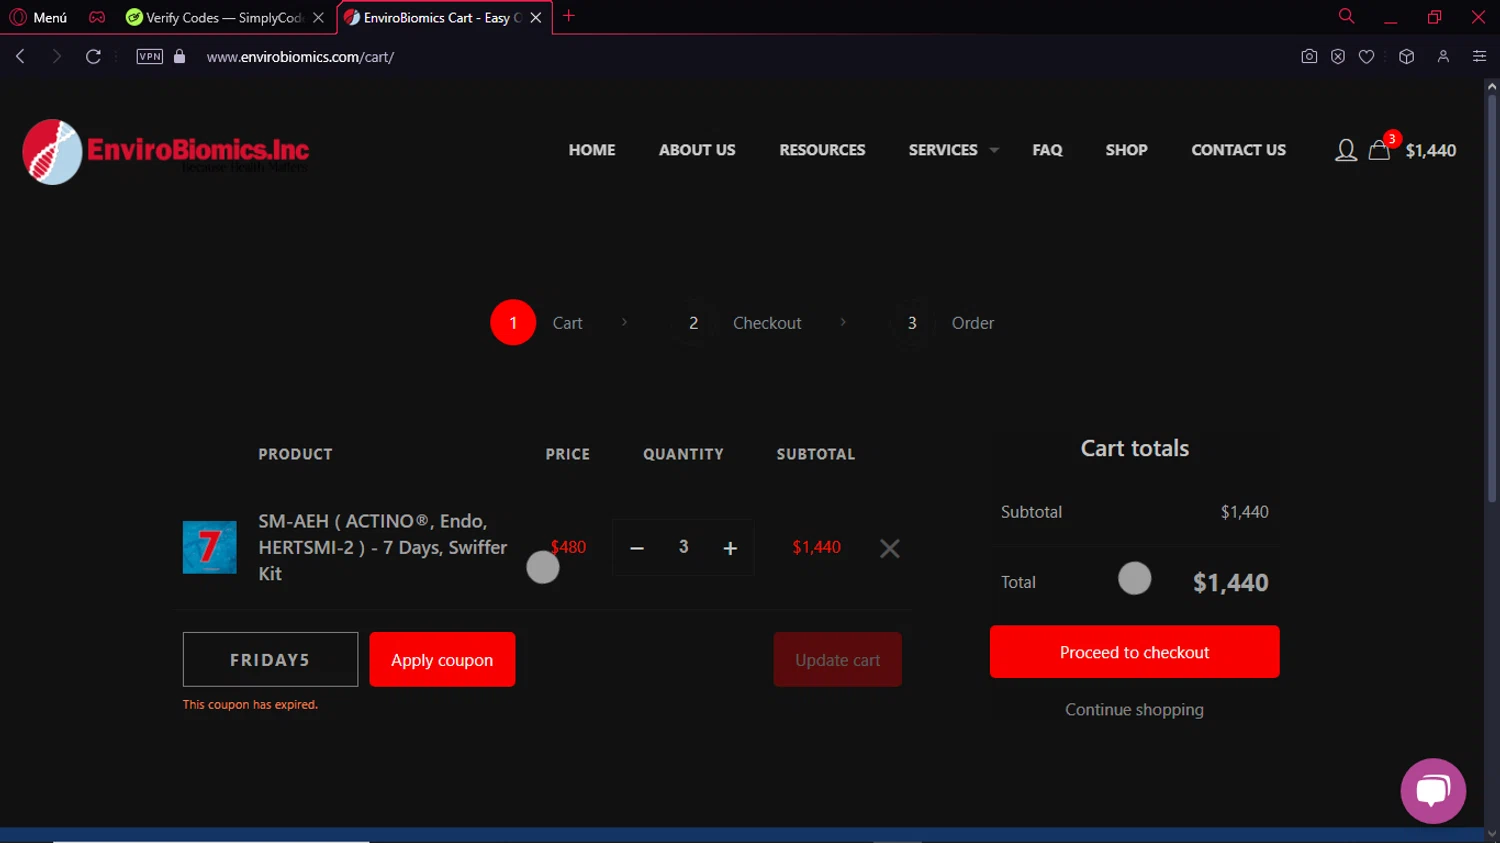Open the Opera Menú button
Image resolution: width=1500 pixels, height=843 pixels.
tap(38, 17)
